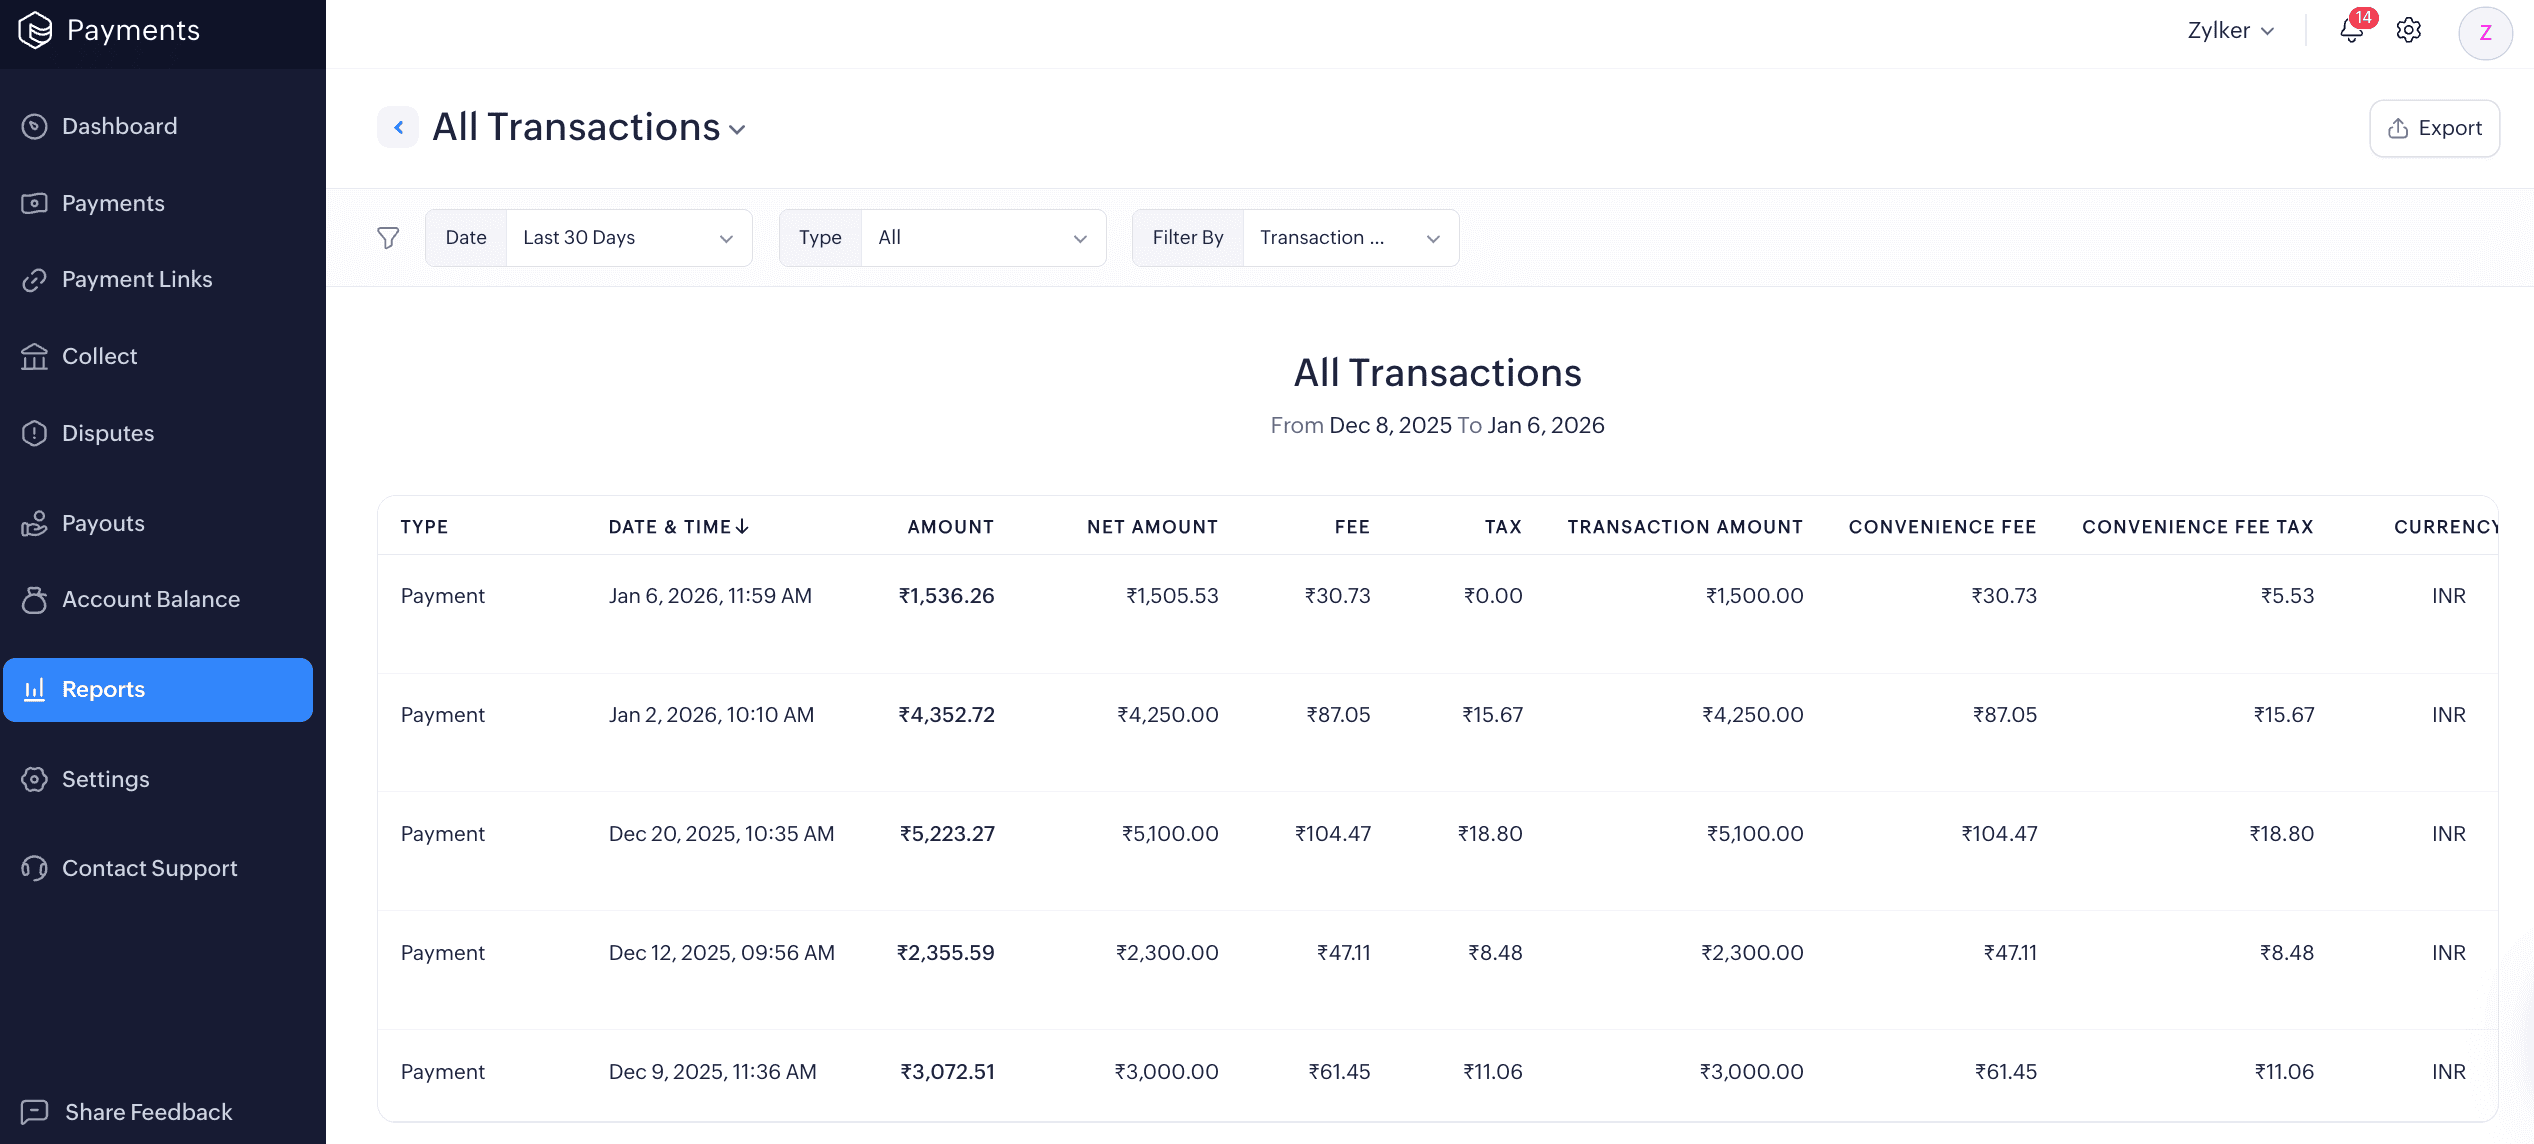Open Disputes using its alert icon
Image resolution: width=2534 pixels, height=1144 pixels.
coord(35,433)
